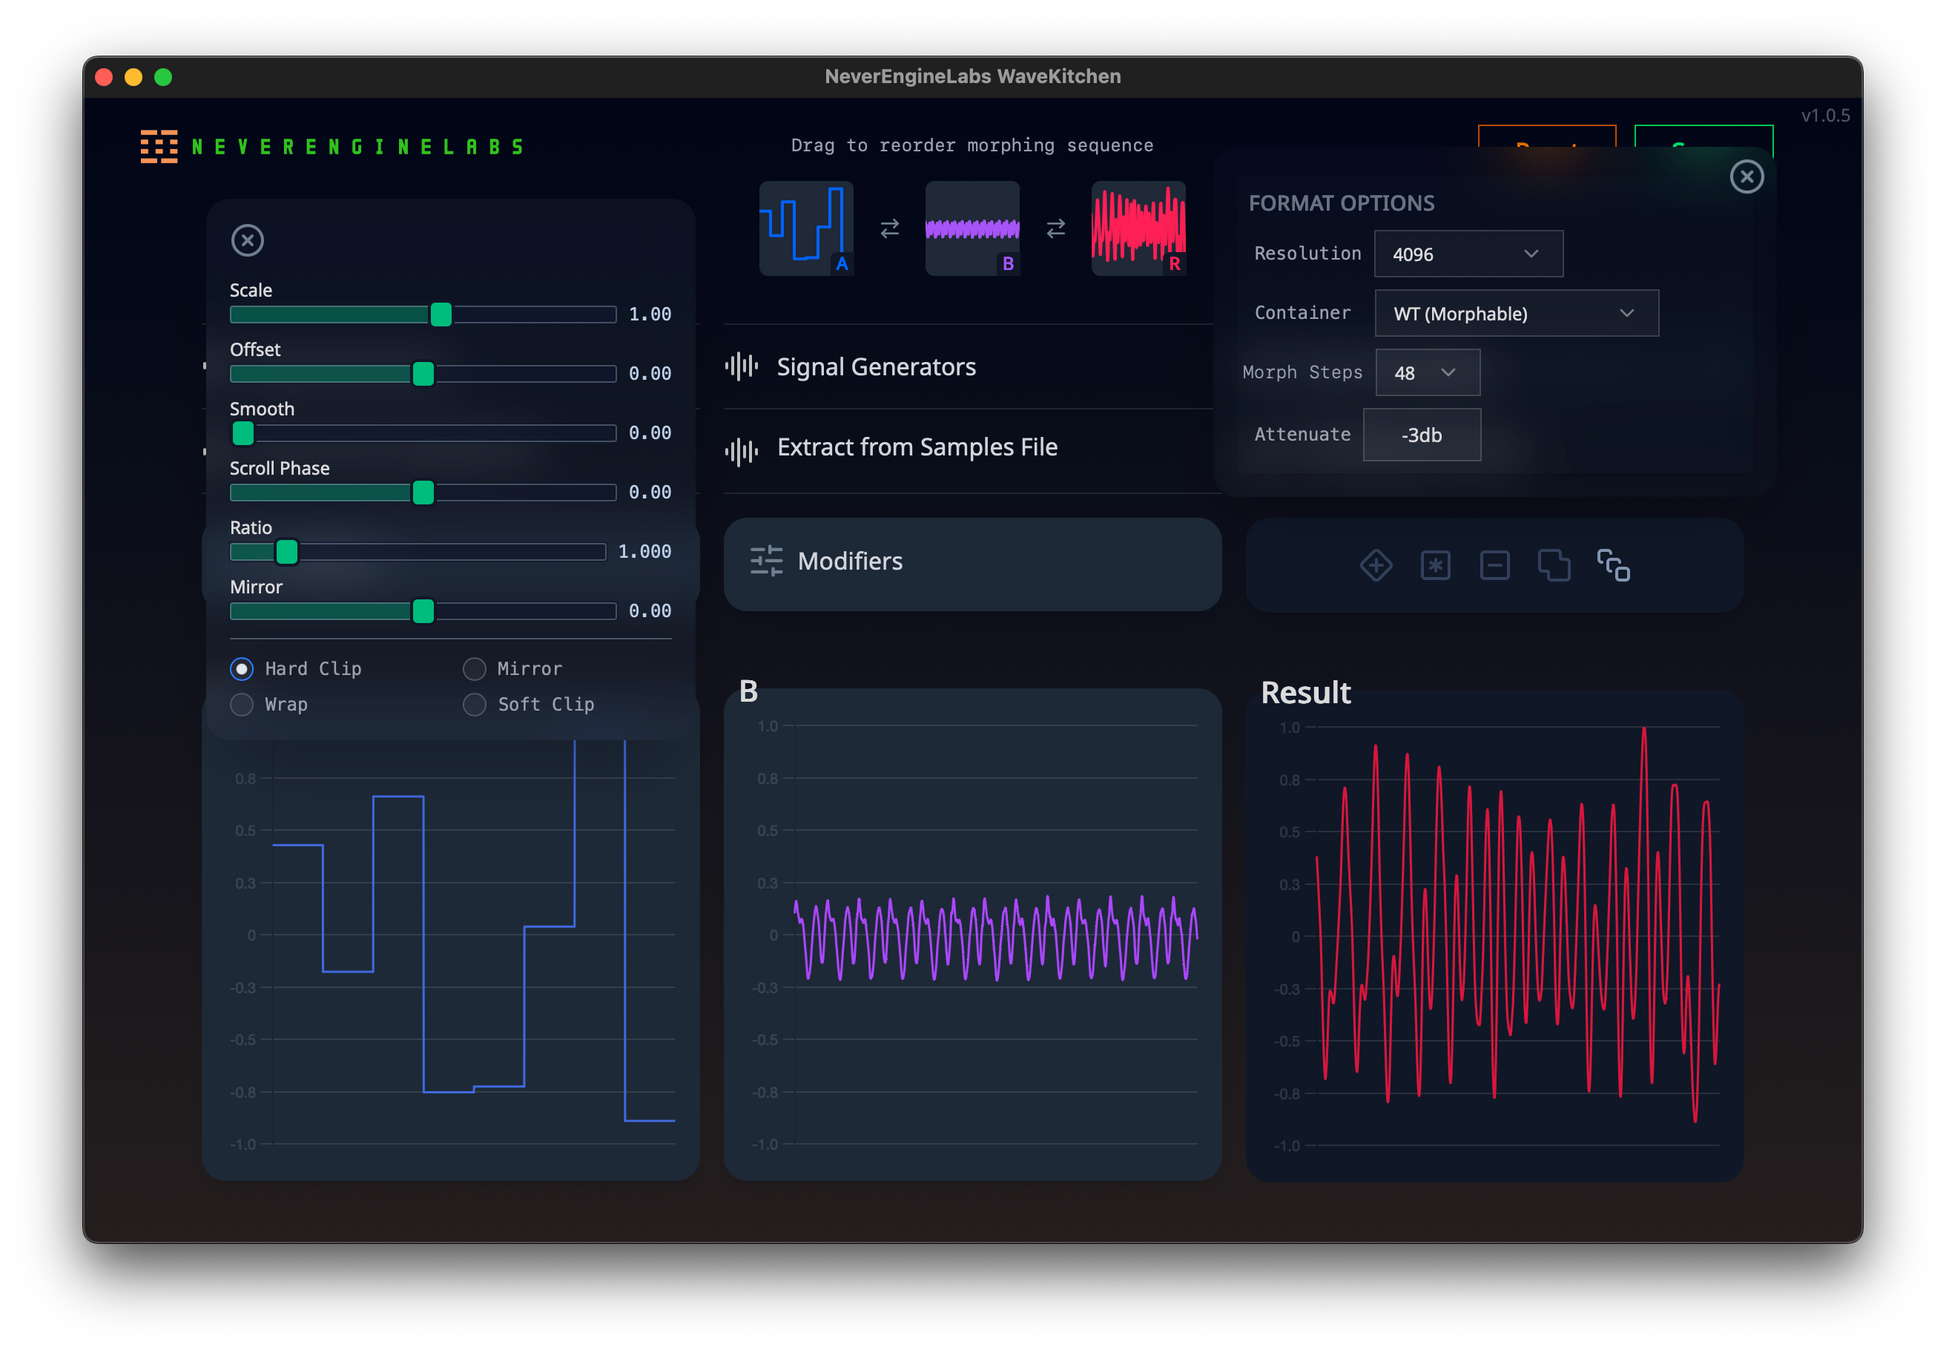Select the chained squares morph icon
Screen dimensions: 1946x1353
click(1613, 565)
